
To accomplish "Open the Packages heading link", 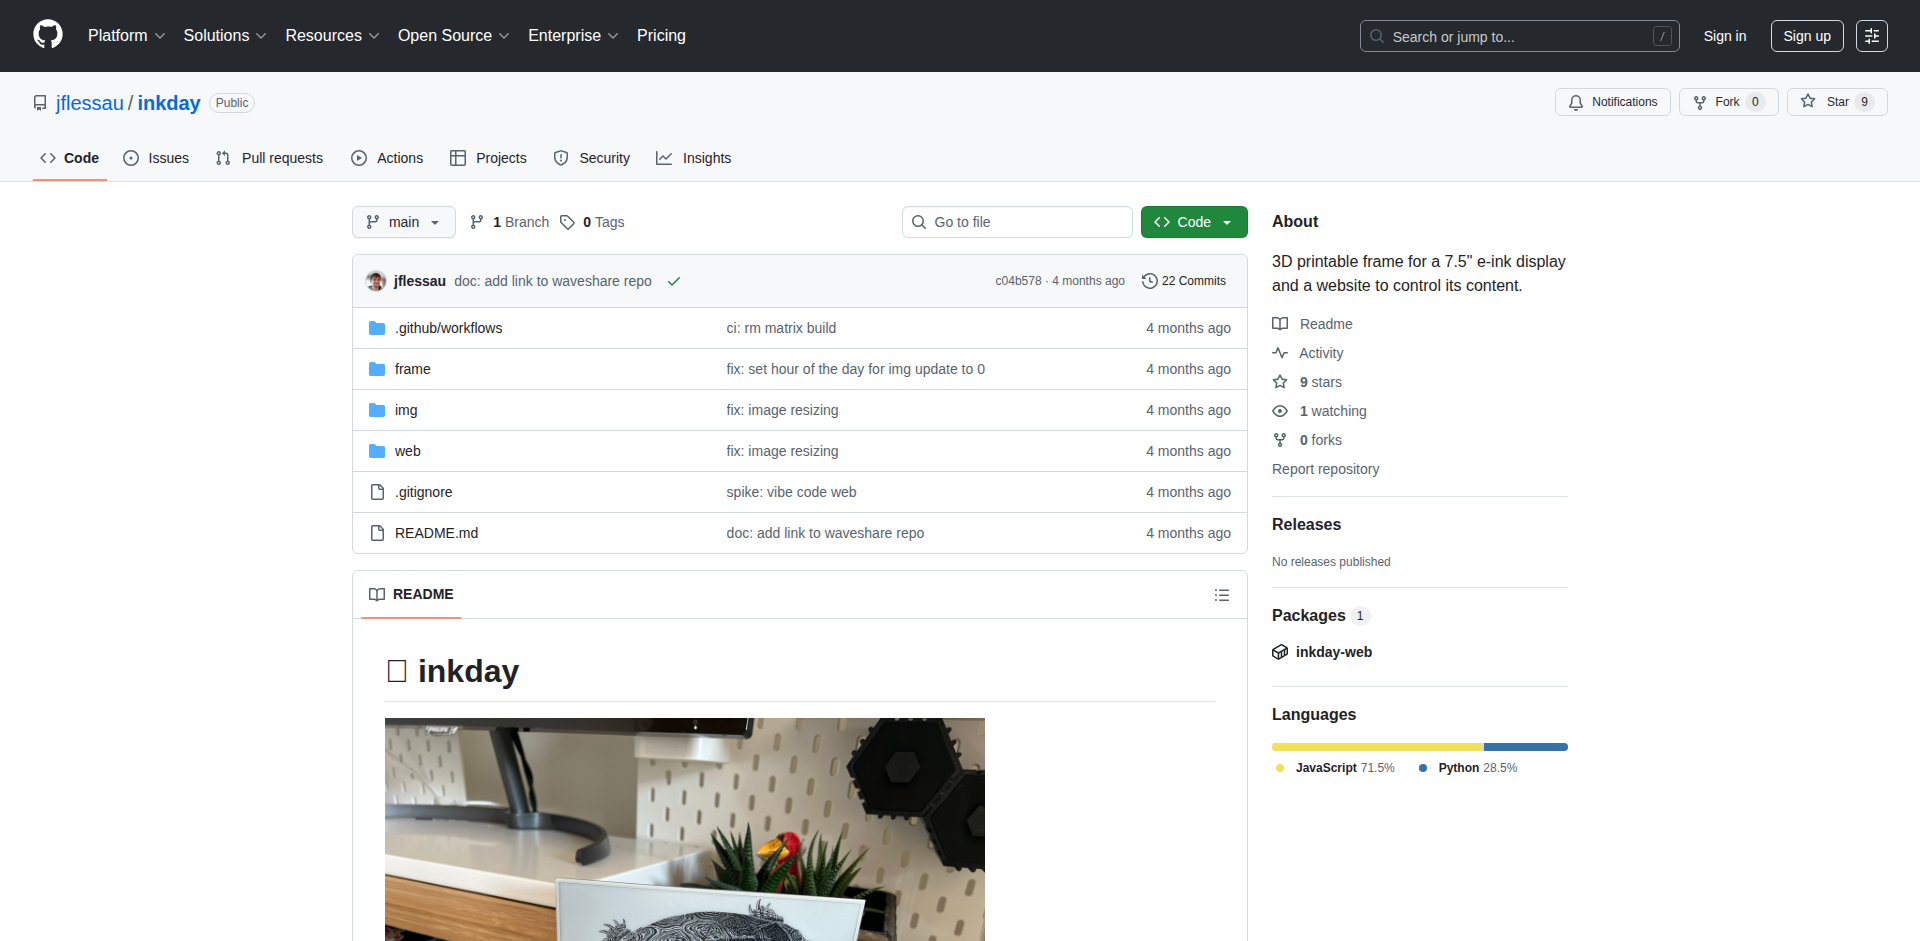I will pyautogui.click(x=1308, y=615).
